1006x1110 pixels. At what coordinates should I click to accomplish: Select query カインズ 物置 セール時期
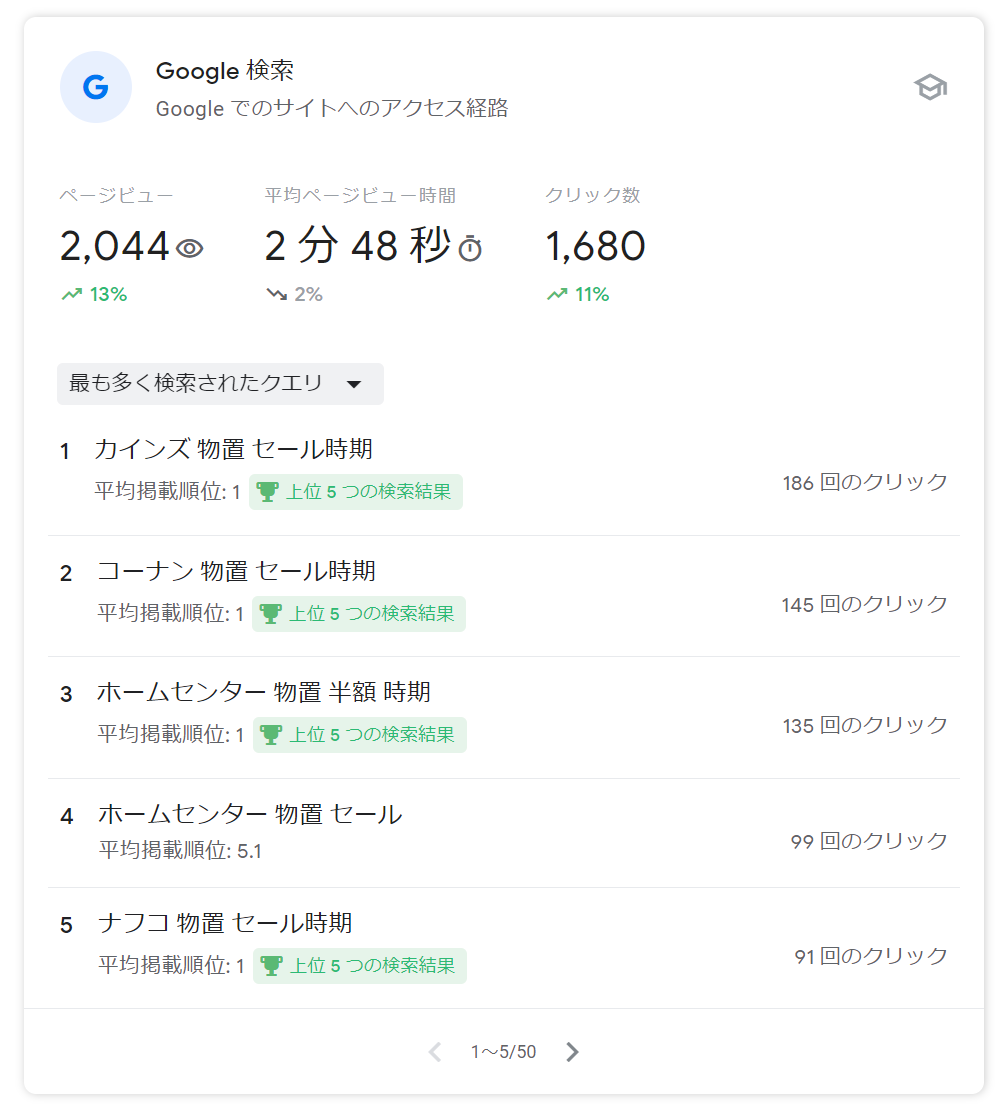click(234, 449)
